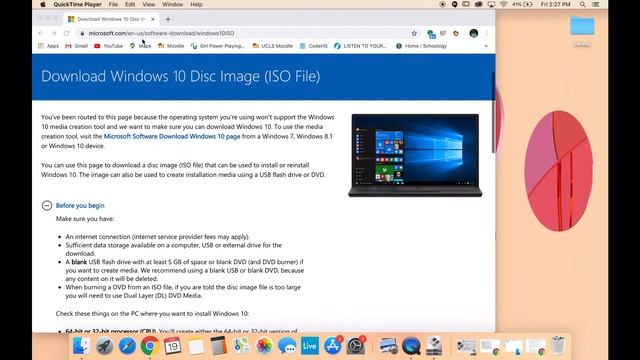Open System Preferences from the Dock

356,346
